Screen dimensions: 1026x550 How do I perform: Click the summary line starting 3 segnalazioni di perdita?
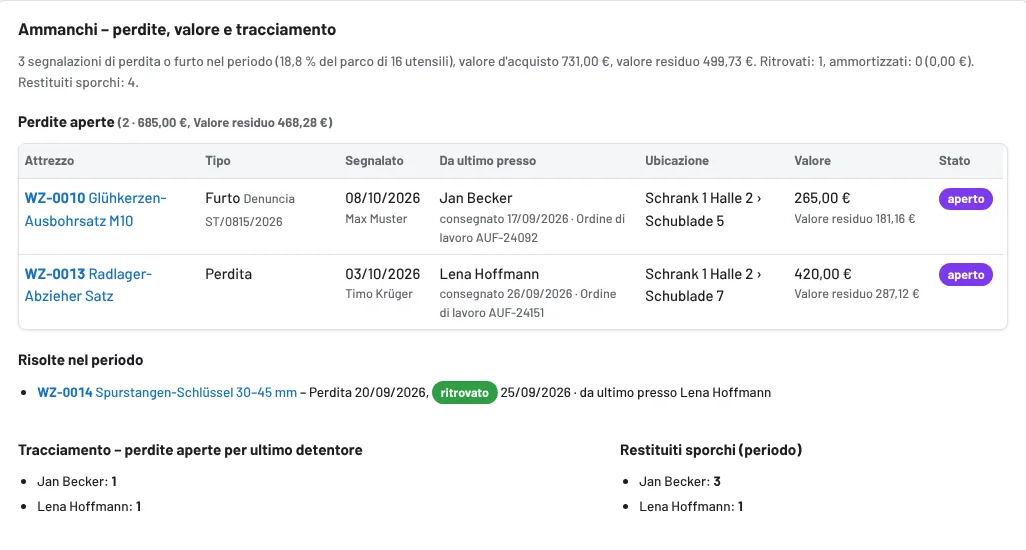coord(496,61)
